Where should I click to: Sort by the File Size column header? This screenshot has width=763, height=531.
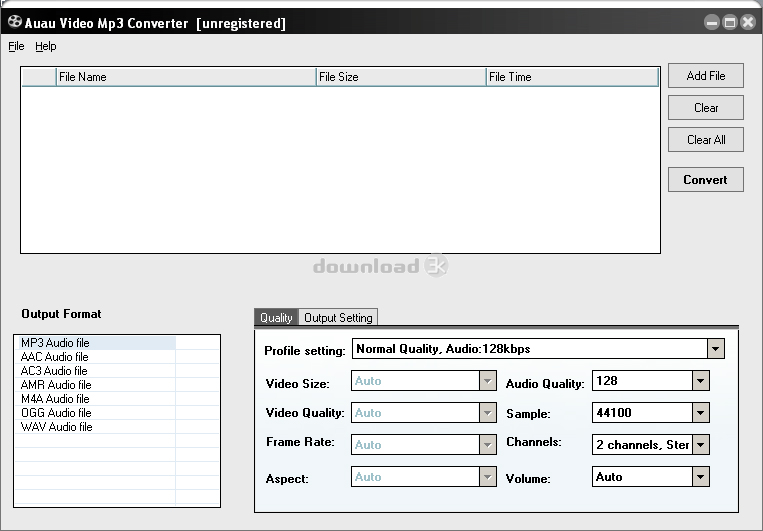401,77
